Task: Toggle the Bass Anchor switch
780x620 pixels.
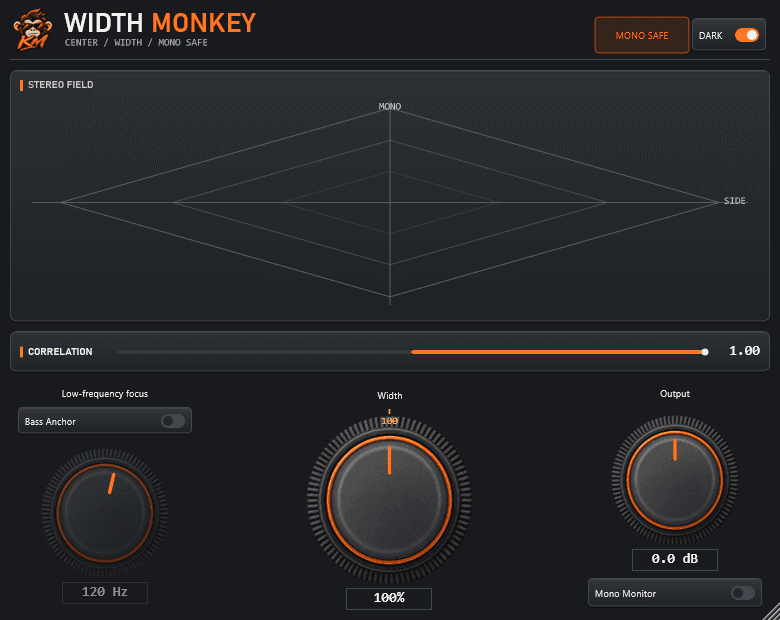Action: pos(173,421)
